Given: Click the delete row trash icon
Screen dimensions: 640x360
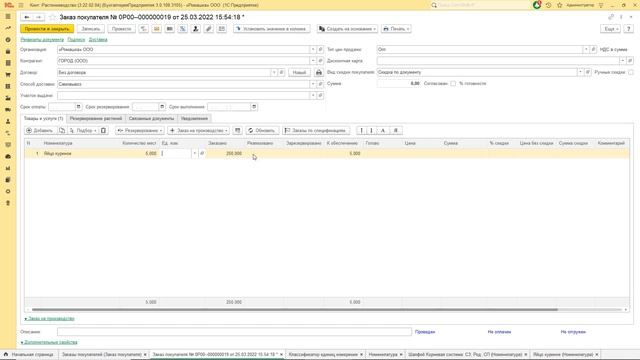Looking at the screenshot, I should coord(104,131).
